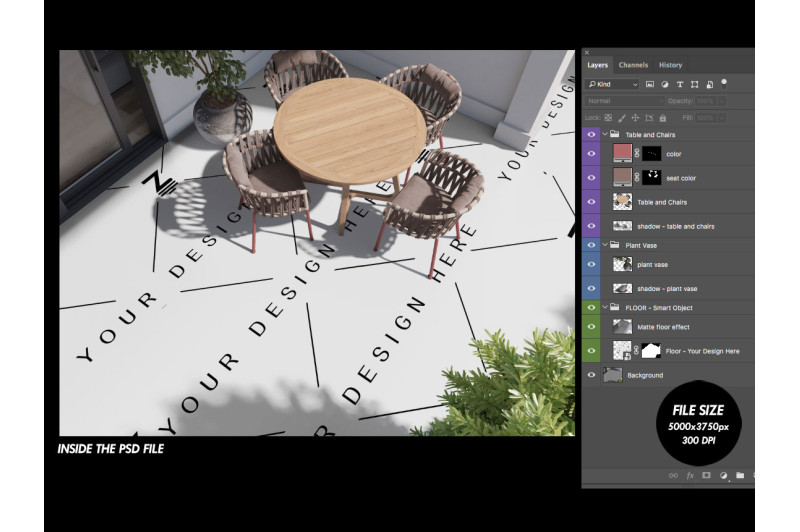
Task: Hide the Plant Vase group
Action: pyautogui.click(x=591, y=245)
